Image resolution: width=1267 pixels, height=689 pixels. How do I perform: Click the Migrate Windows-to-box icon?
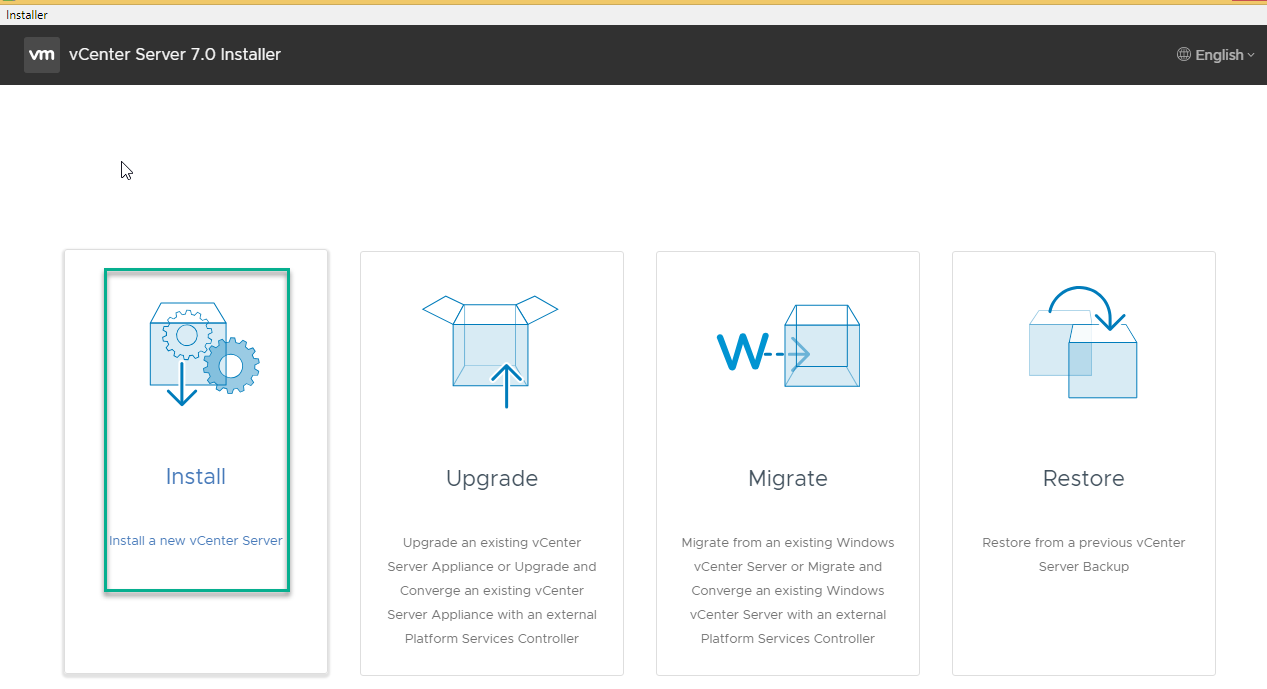788,348
